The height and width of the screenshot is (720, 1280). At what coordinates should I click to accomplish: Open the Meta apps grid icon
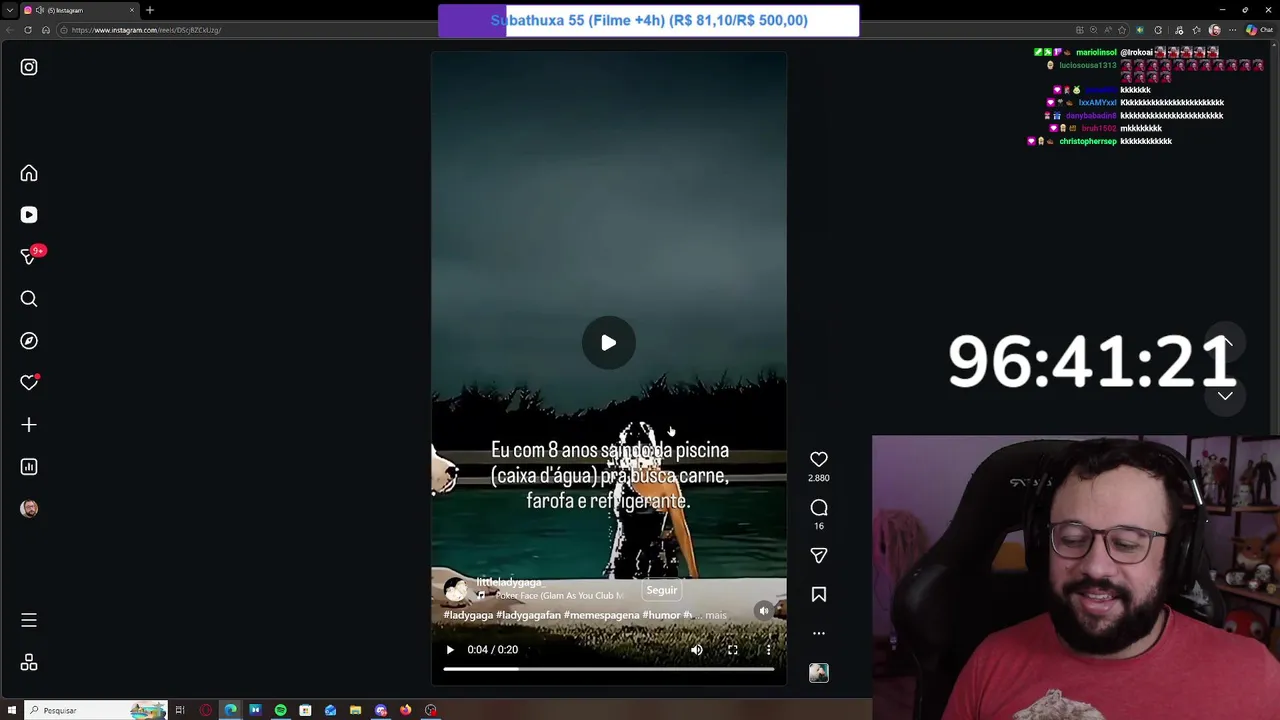29,663
